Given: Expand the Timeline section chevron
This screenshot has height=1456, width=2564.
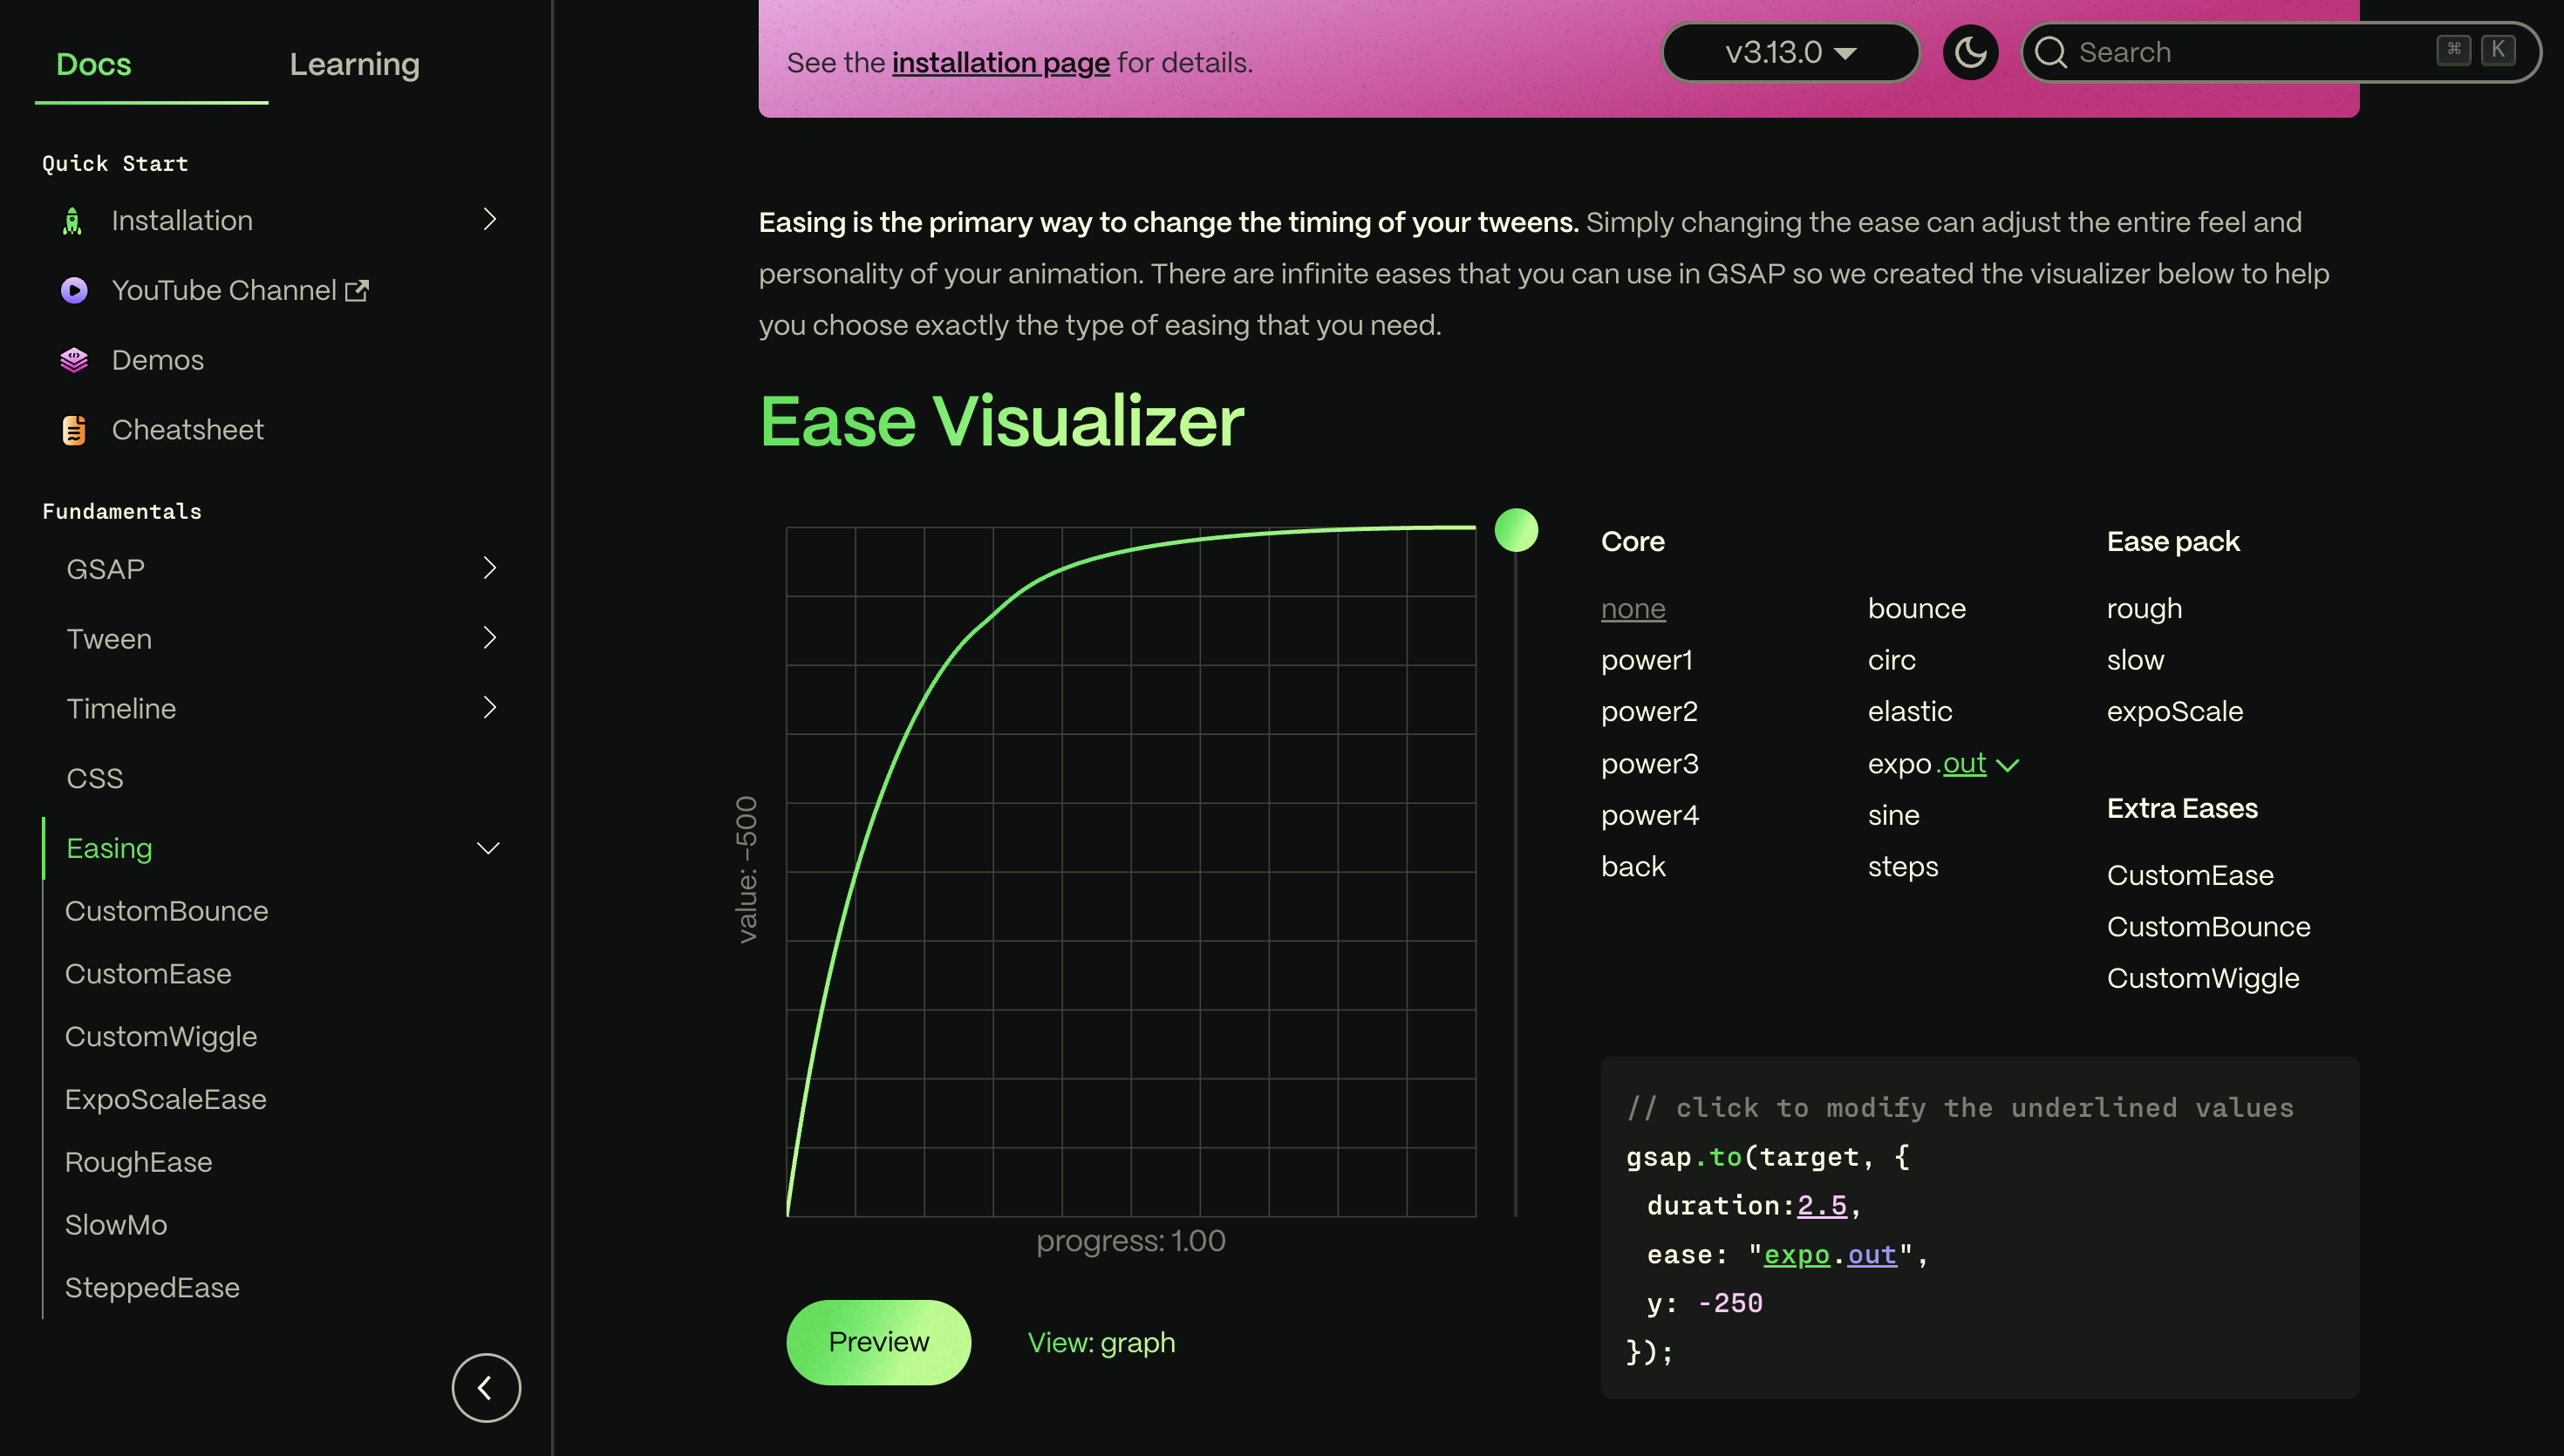Looking at the screenshot, I should (x=489, y=708).
